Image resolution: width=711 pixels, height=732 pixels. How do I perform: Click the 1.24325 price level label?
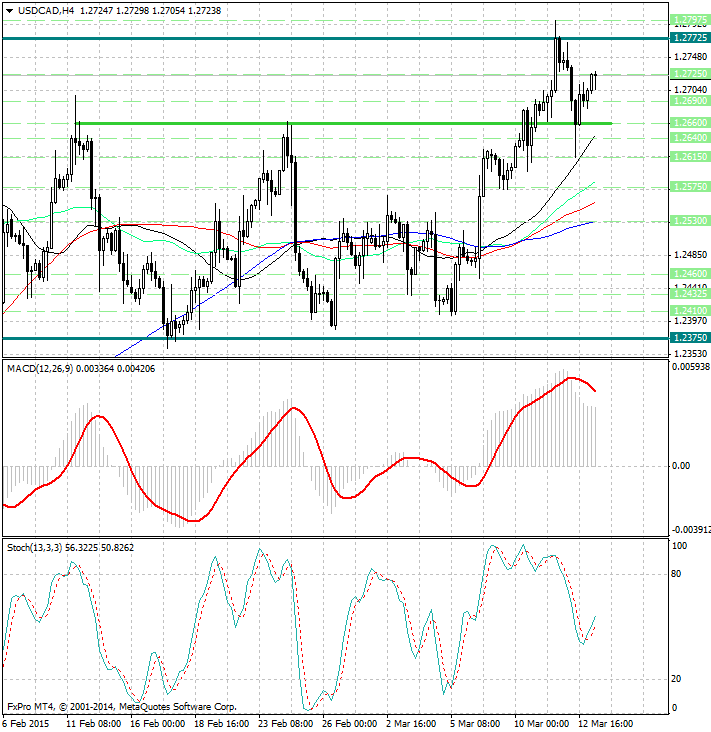pos(690,293)
